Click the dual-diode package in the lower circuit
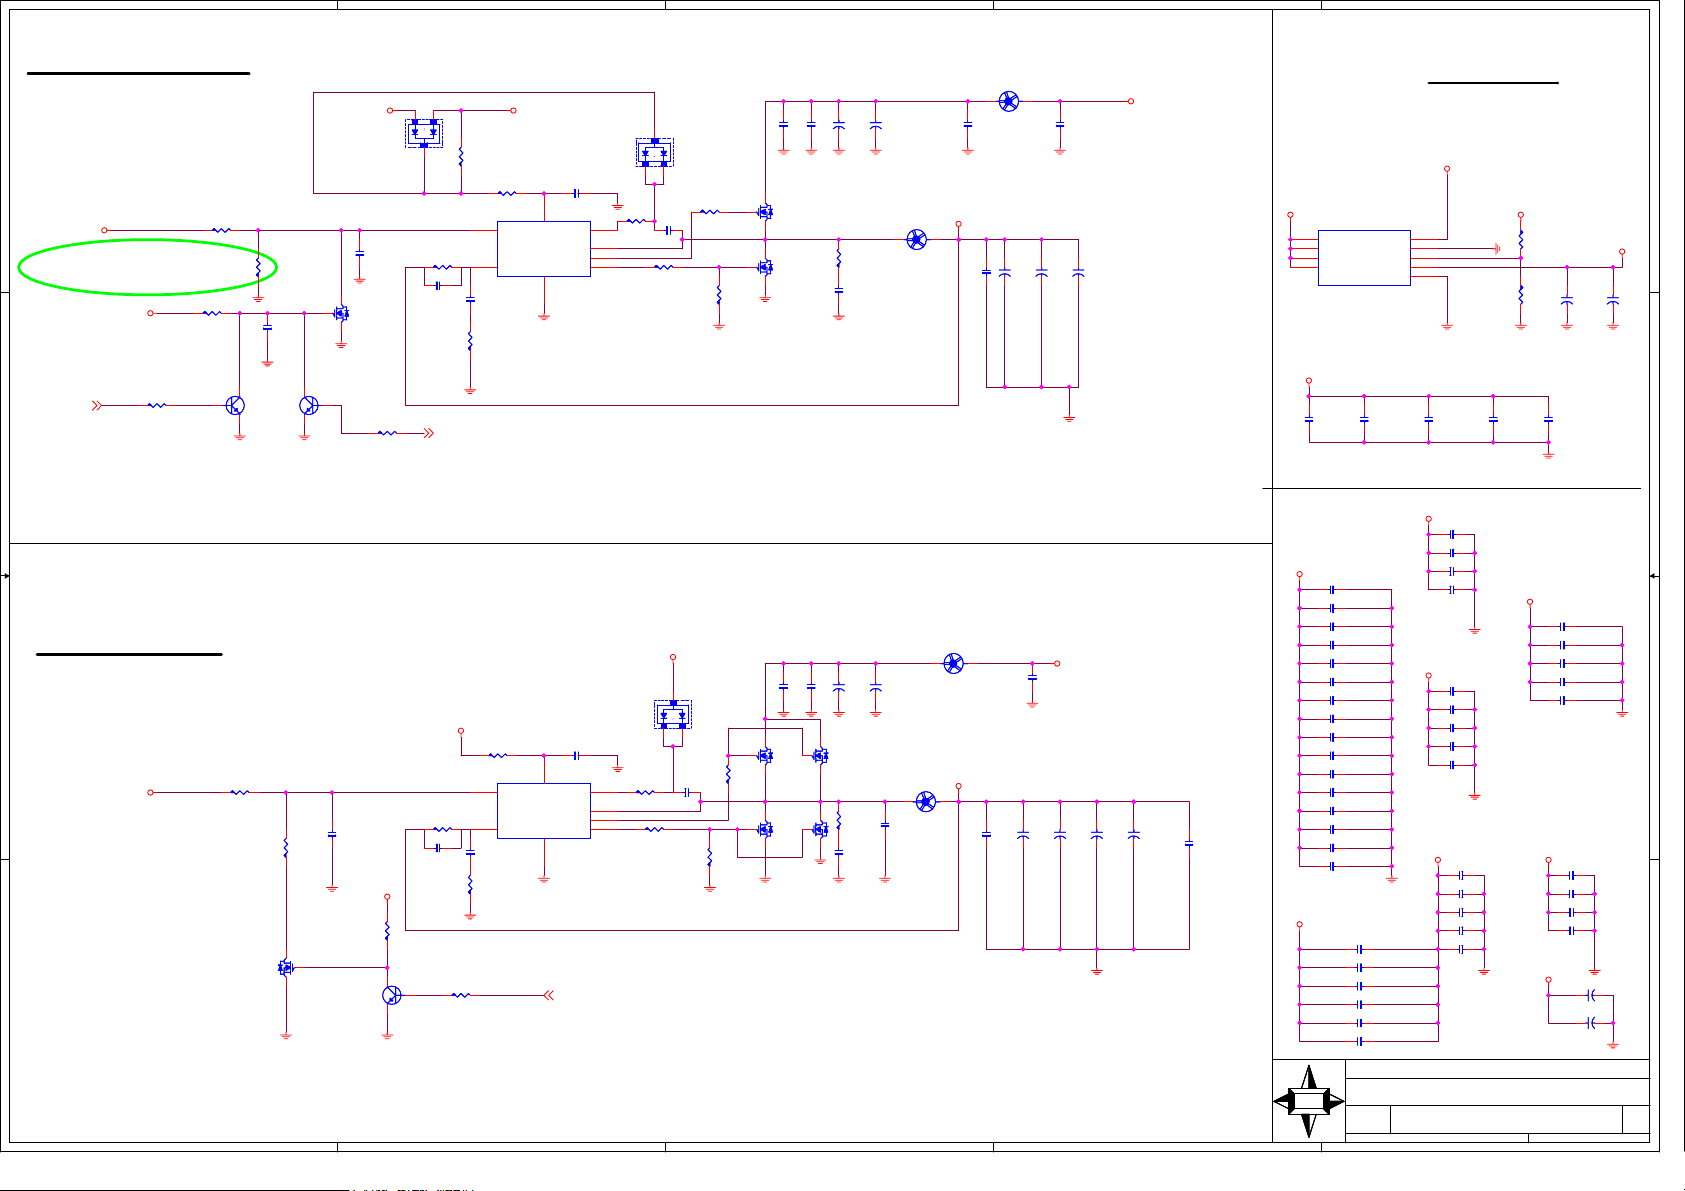Screen dimensions: 1685x1191 tap(673, 715)
